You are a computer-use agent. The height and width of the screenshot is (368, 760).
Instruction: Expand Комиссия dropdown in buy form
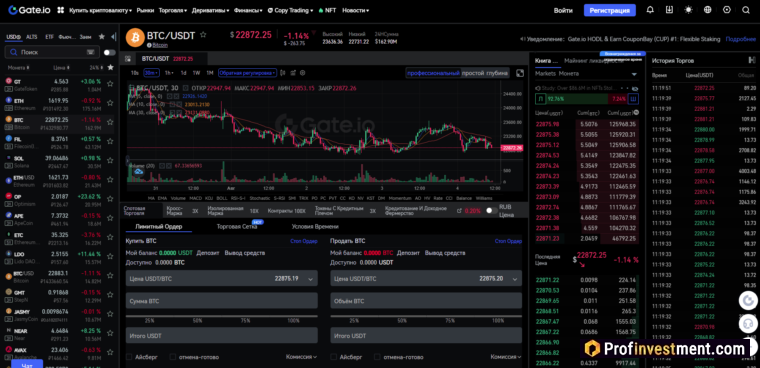[301, 357]
